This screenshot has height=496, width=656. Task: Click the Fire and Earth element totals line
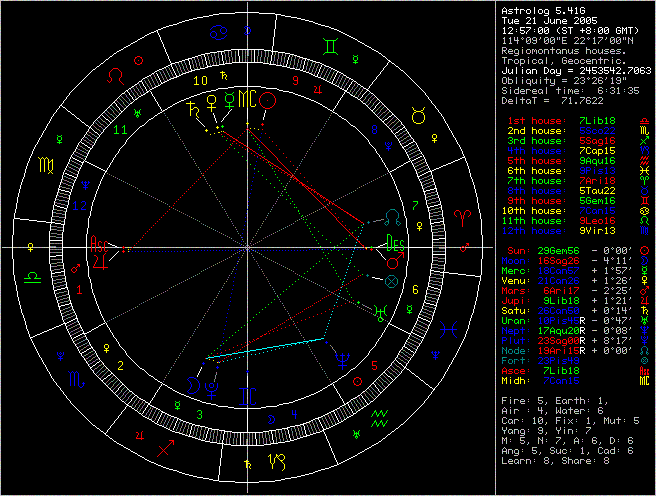pyautogui.click(x=554, y=401)
